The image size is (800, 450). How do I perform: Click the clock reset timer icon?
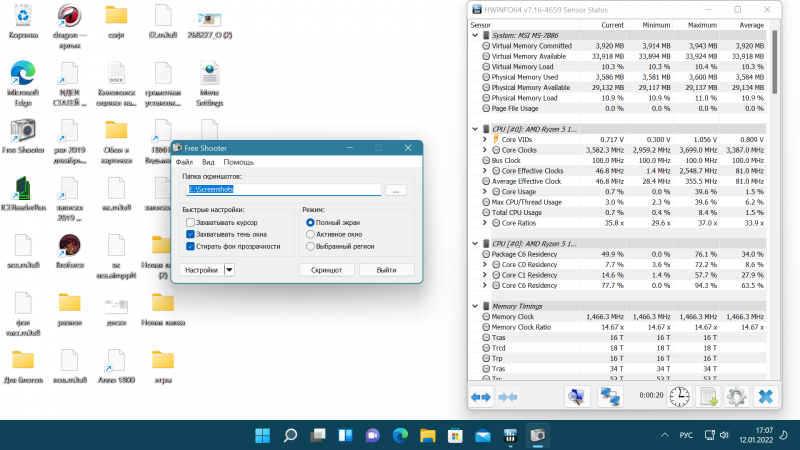(x=680, y=397)
